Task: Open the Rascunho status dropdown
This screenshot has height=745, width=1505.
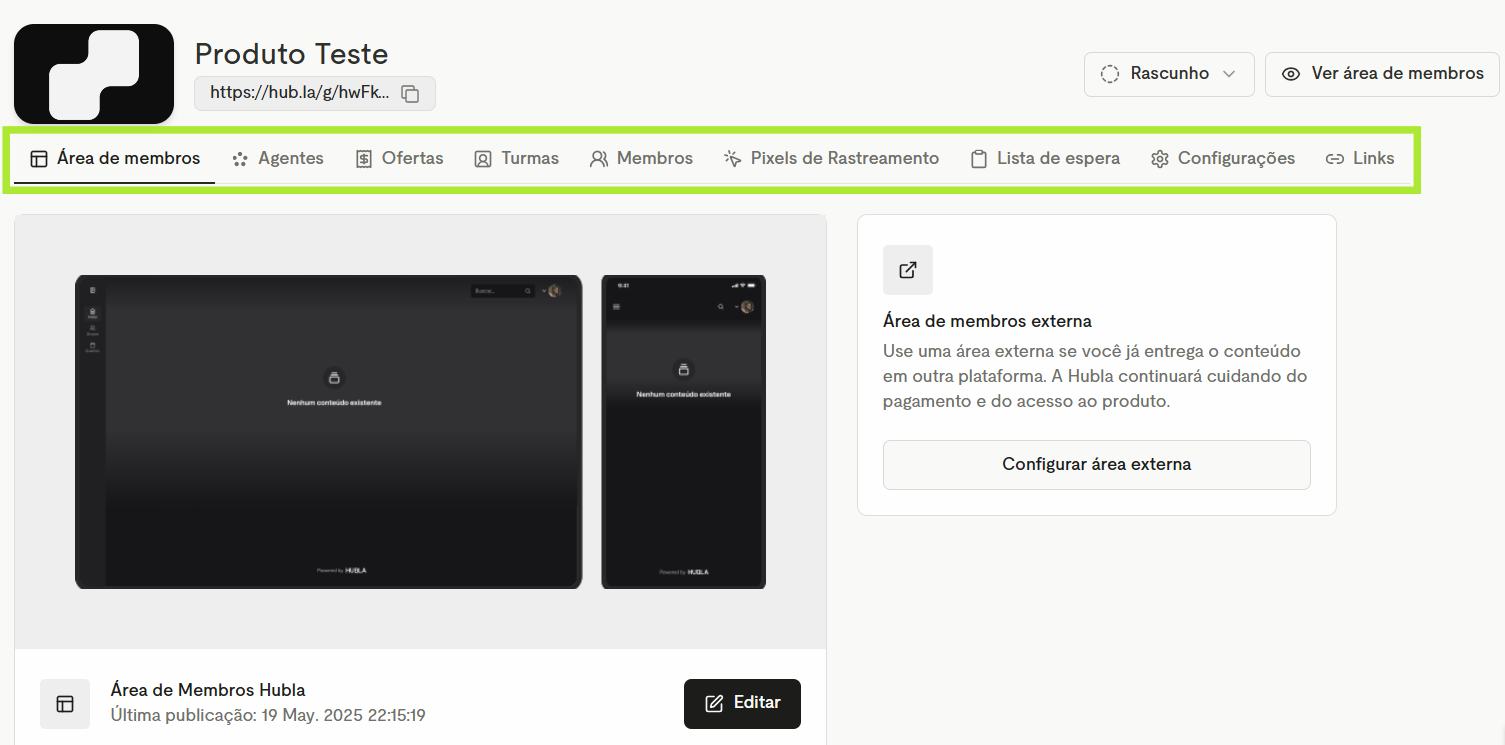Action: 1169,74
